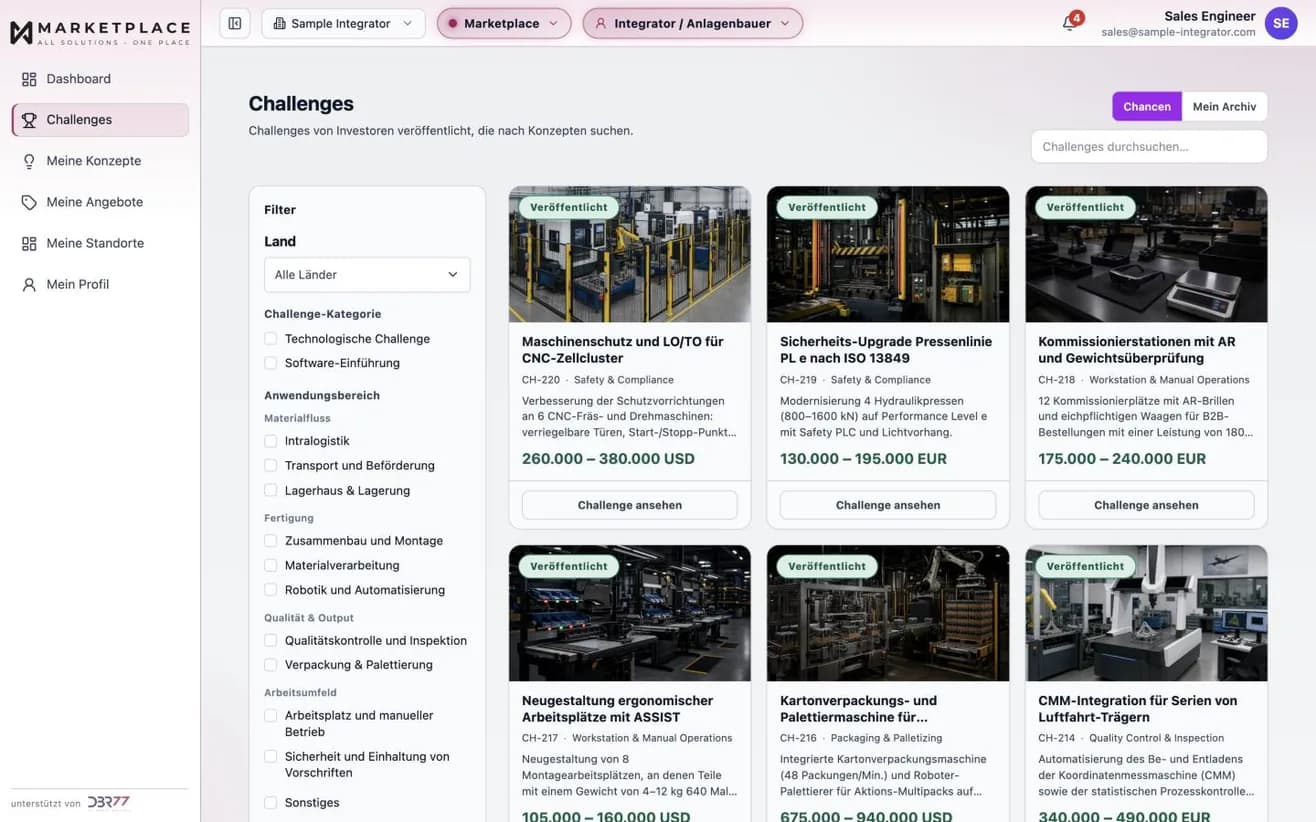Open Mein Profil in sidebar
The image size is (1316, 822).
[100, 284]
